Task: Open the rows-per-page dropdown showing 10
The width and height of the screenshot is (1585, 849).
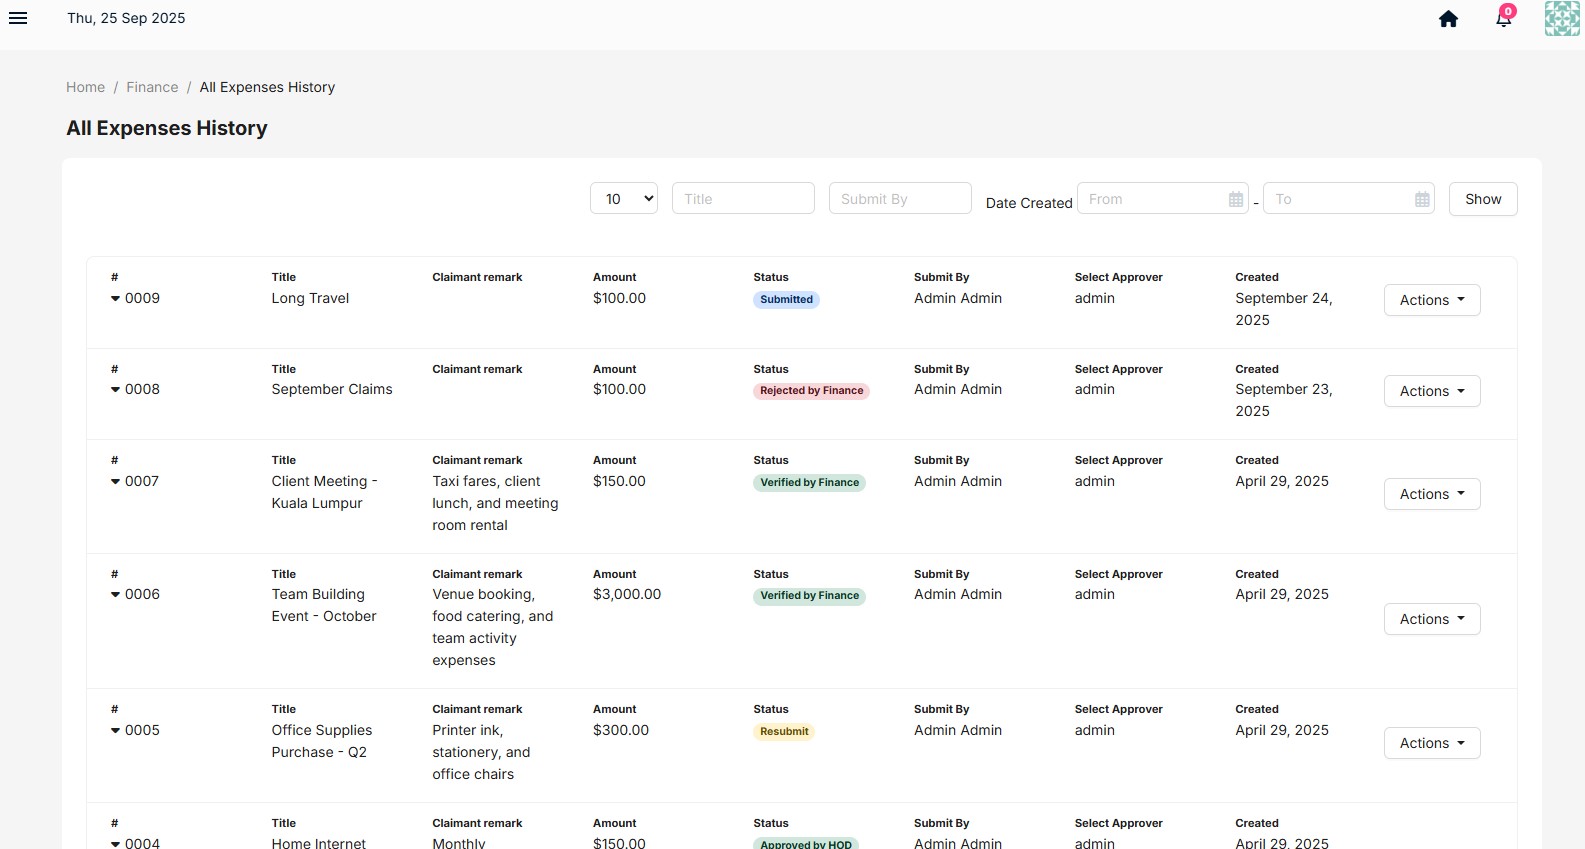Action: tap(624, 198)
